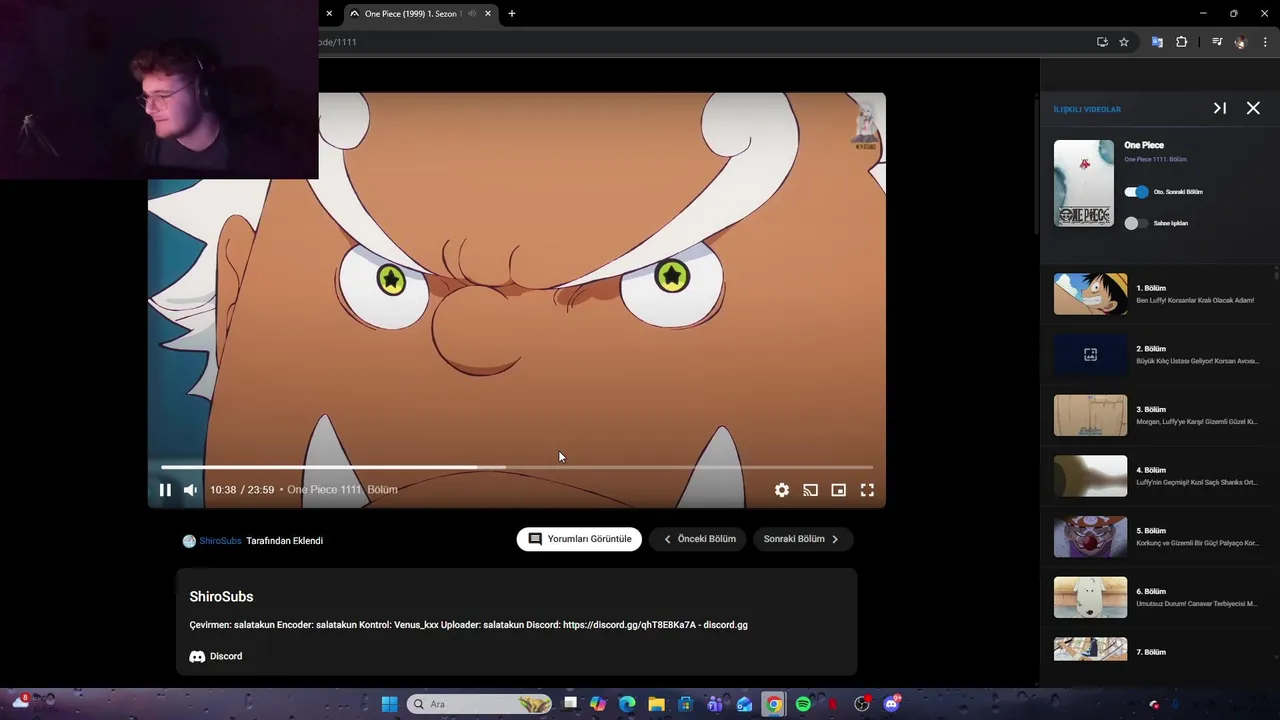Open Microsoft Teams from taskbar

pos(715,704)
